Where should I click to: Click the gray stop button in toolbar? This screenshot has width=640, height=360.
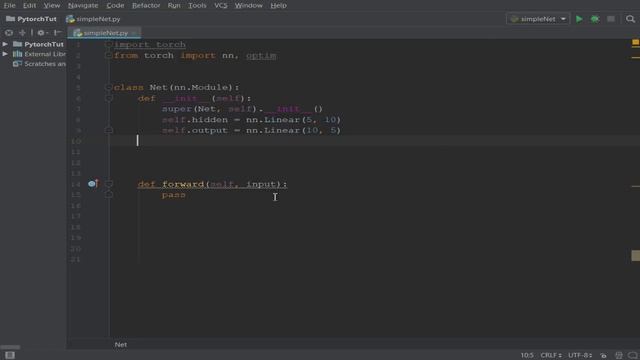pyautogui.click(x=611, y=19)
